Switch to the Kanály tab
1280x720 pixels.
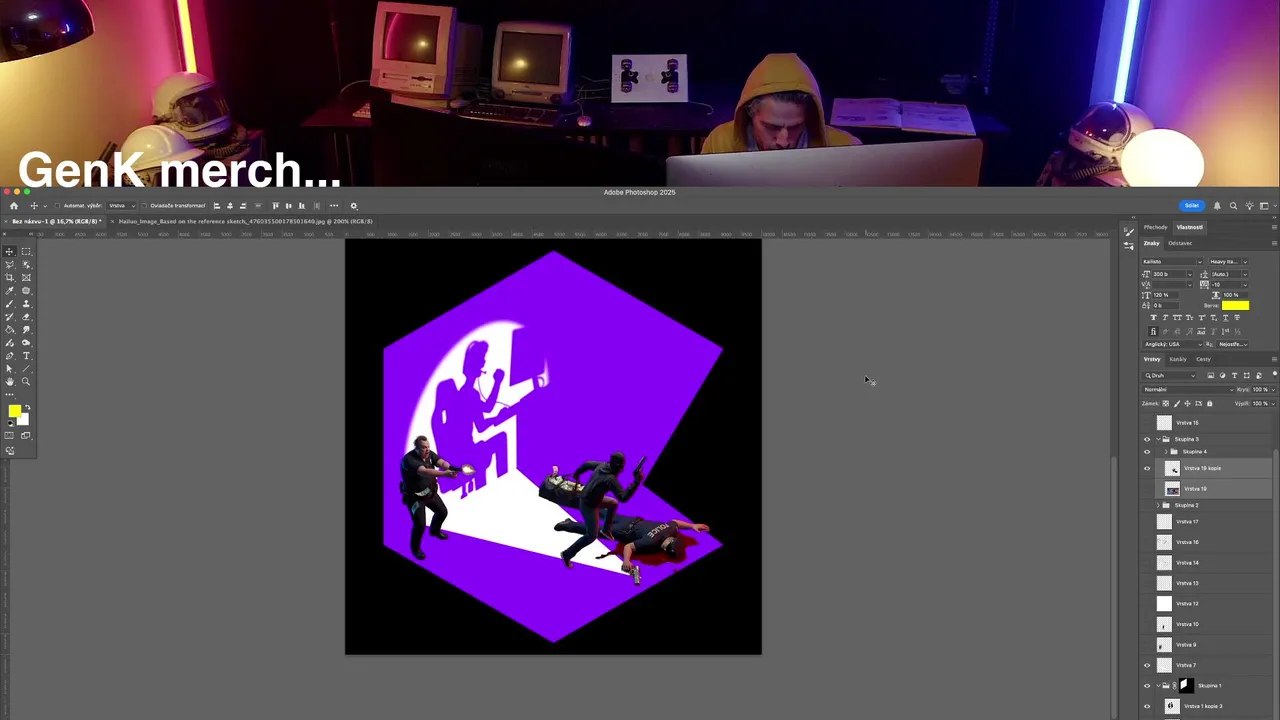pyautogui.click(x=1178, y=359)
